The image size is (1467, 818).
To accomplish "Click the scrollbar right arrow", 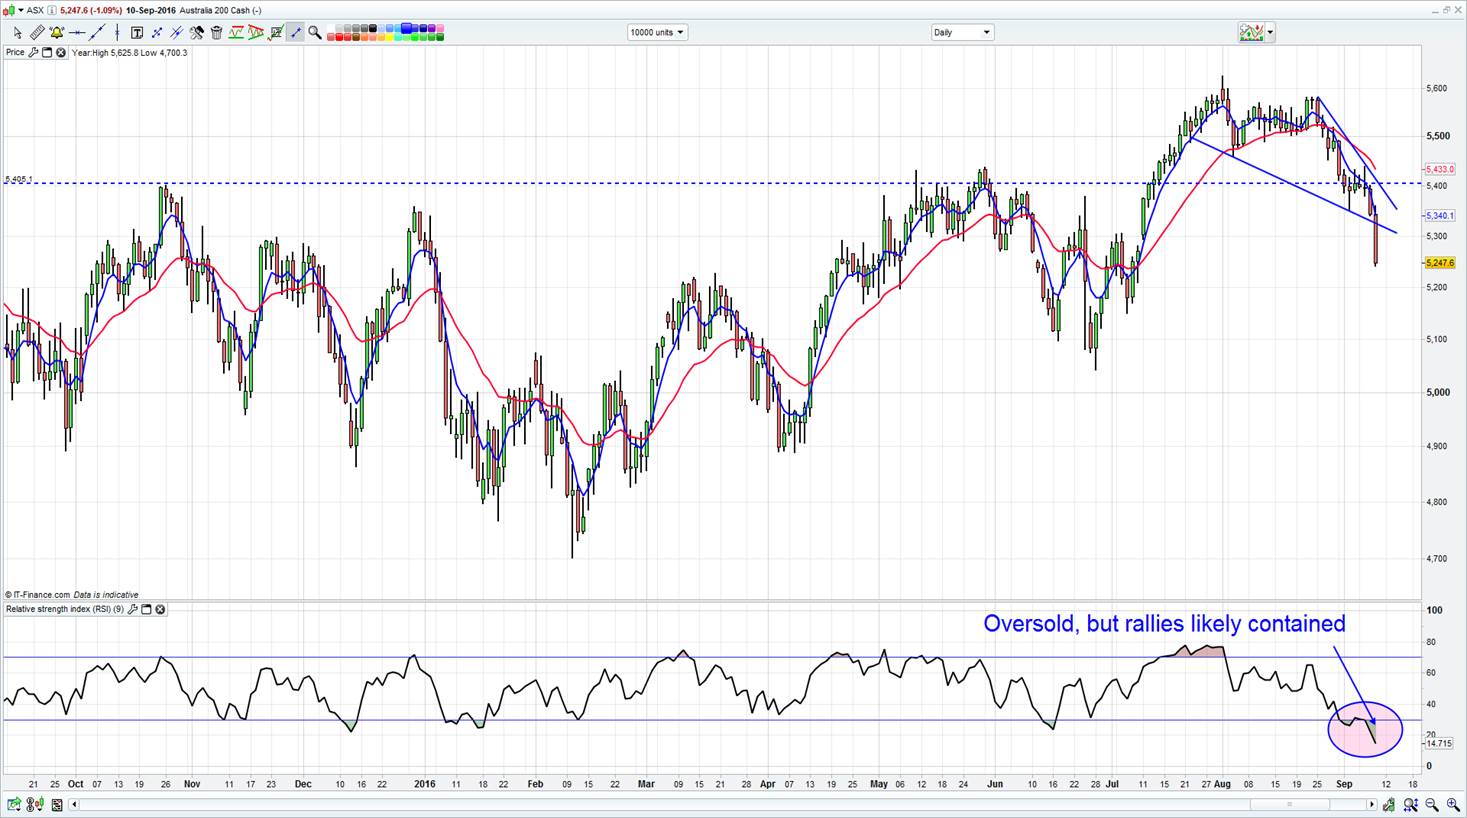I will point(1371,804).
